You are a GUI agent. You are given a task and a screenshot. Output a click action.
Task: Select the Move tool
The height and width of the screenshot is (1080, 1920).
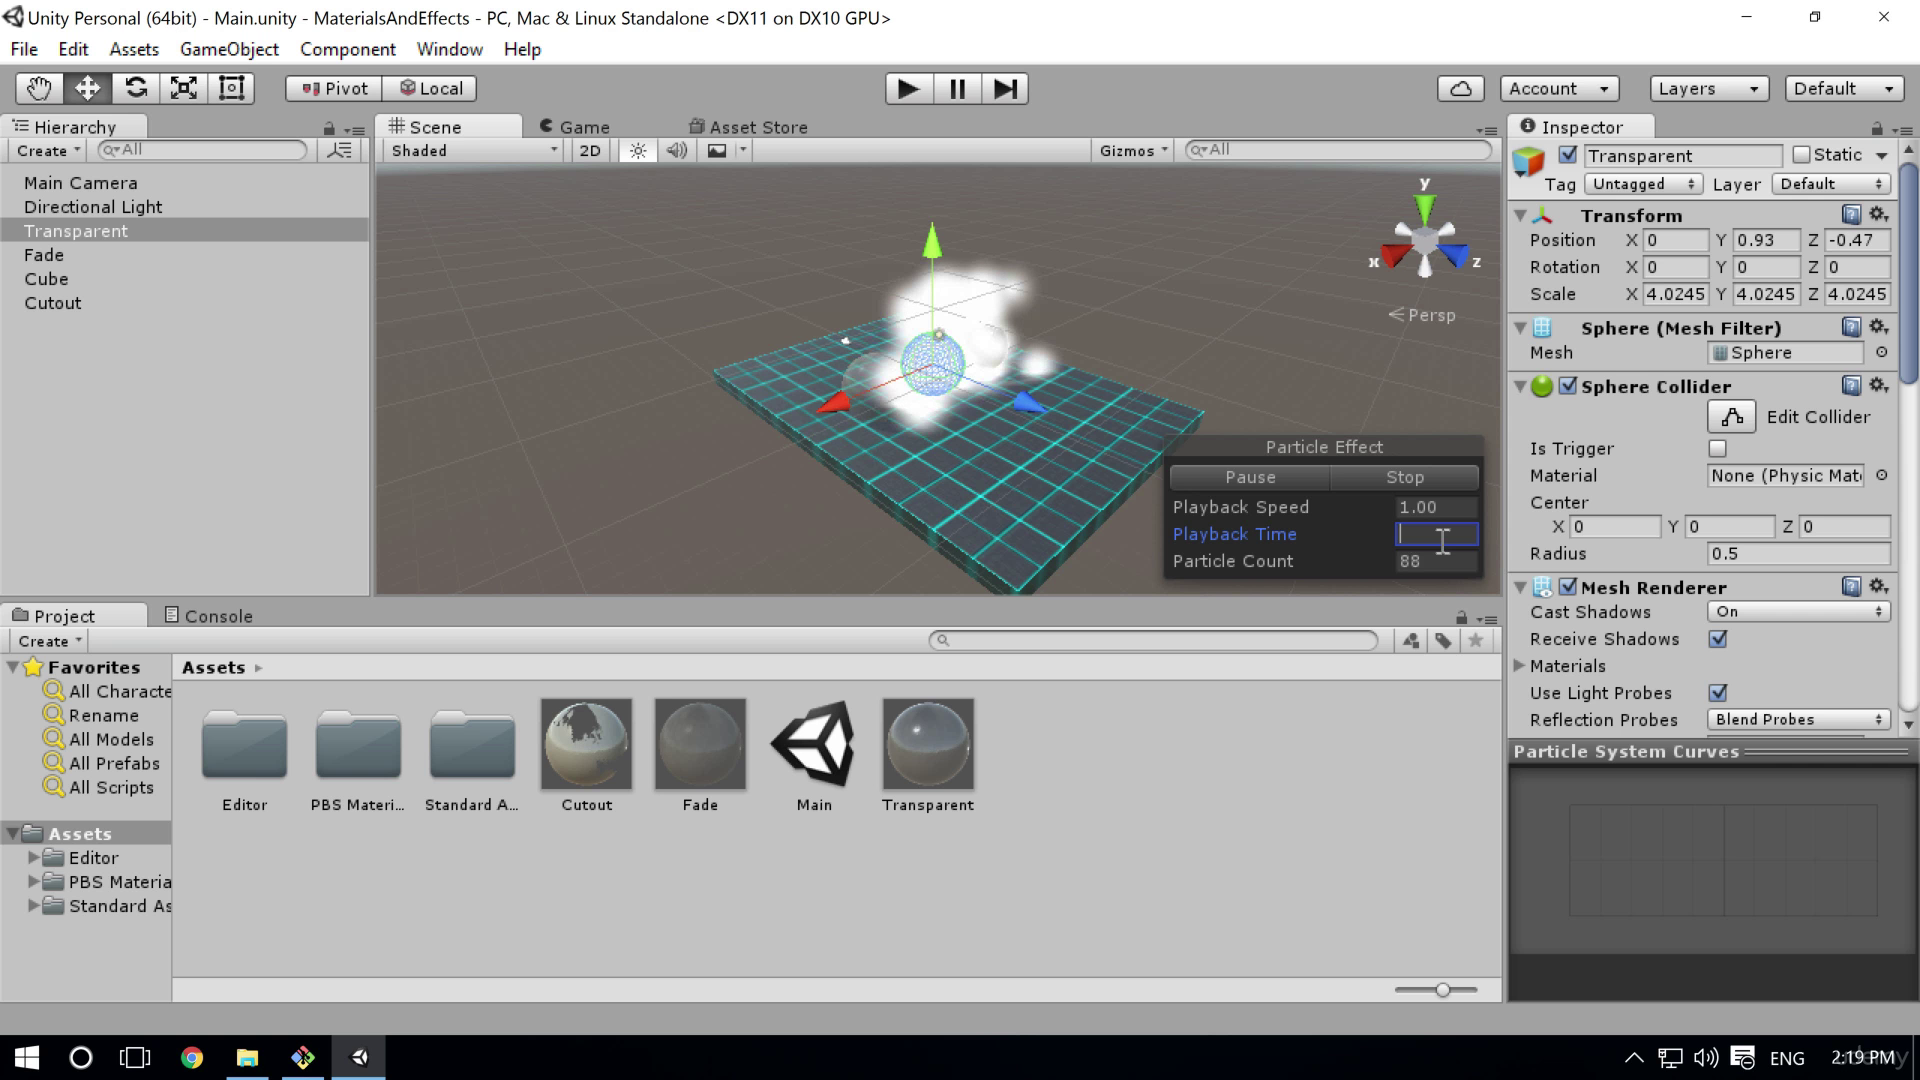(87, 88)
